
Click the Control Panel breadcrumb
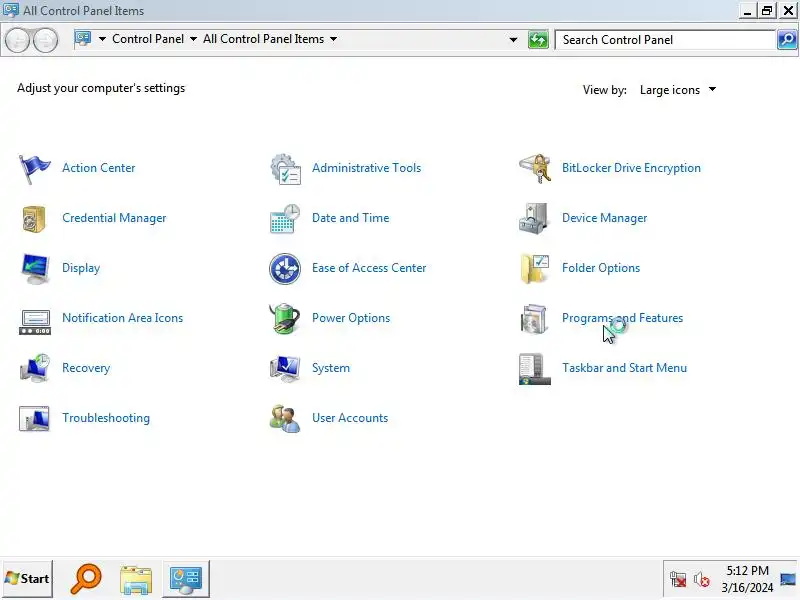[x=148, y=39]
